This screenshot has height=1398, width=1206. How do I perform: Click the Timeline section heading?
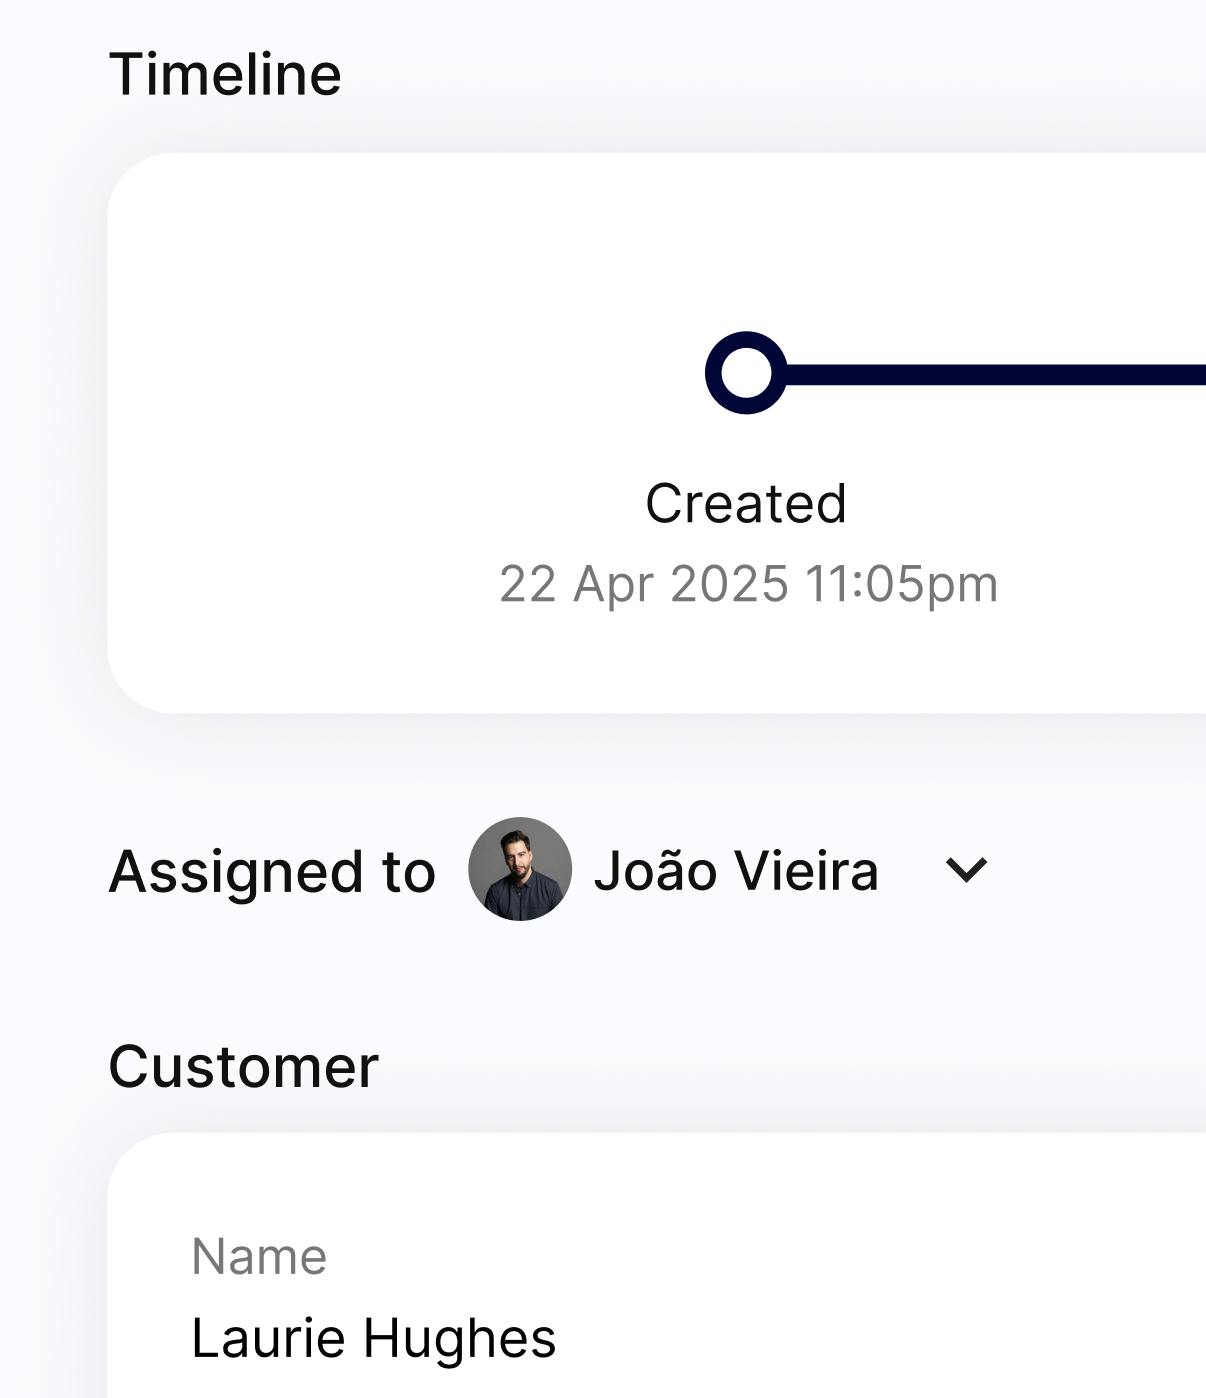[225, 75]
